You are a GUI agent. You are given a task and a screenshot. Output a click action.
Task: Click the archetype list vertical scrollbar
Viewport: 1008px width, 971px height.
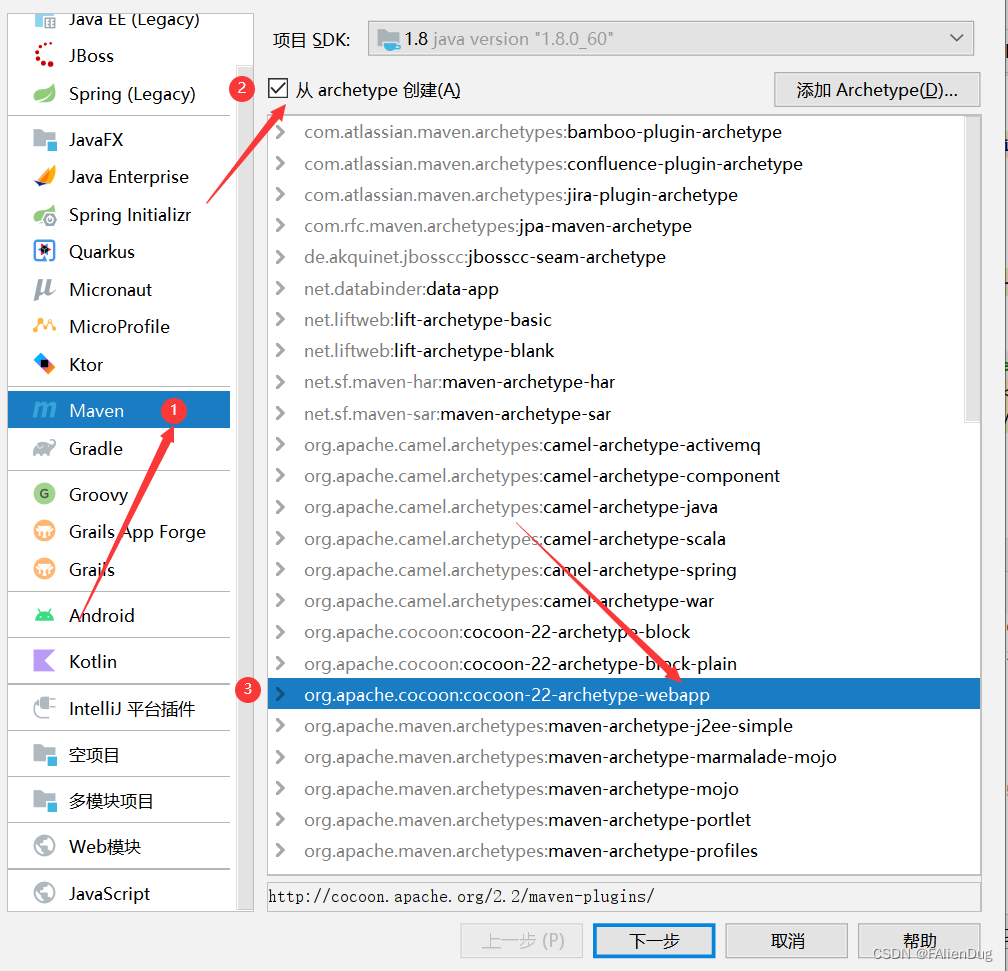pyautogui.click(x=973, y=269)
